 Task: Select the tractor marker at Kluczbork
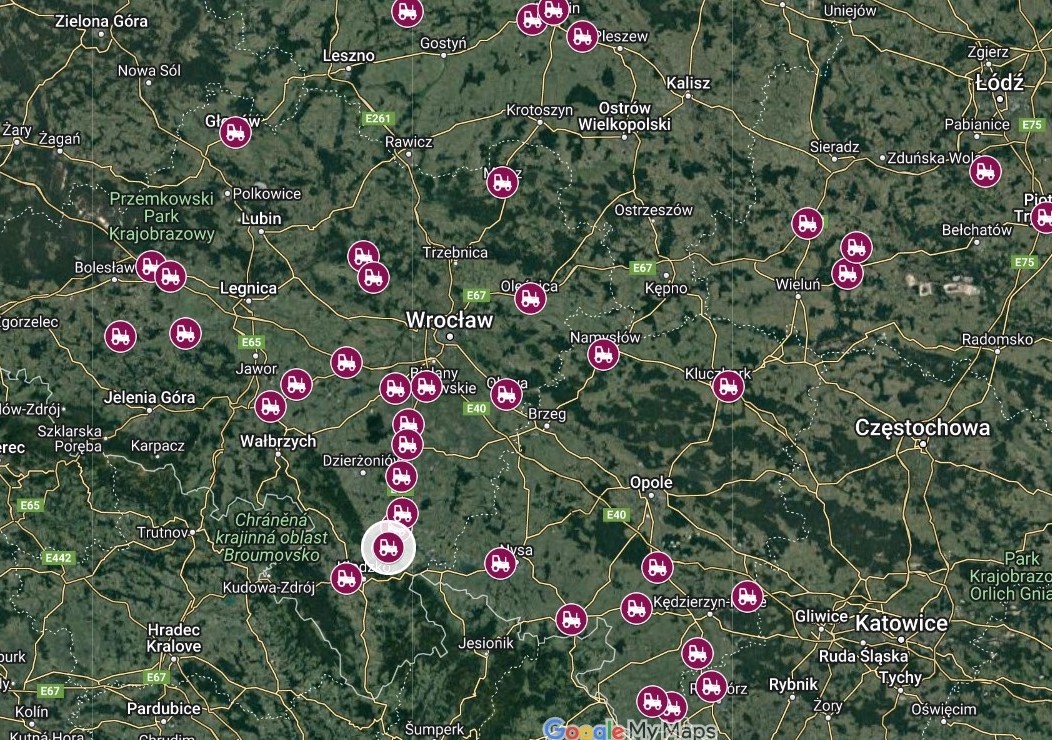[728, 386]
